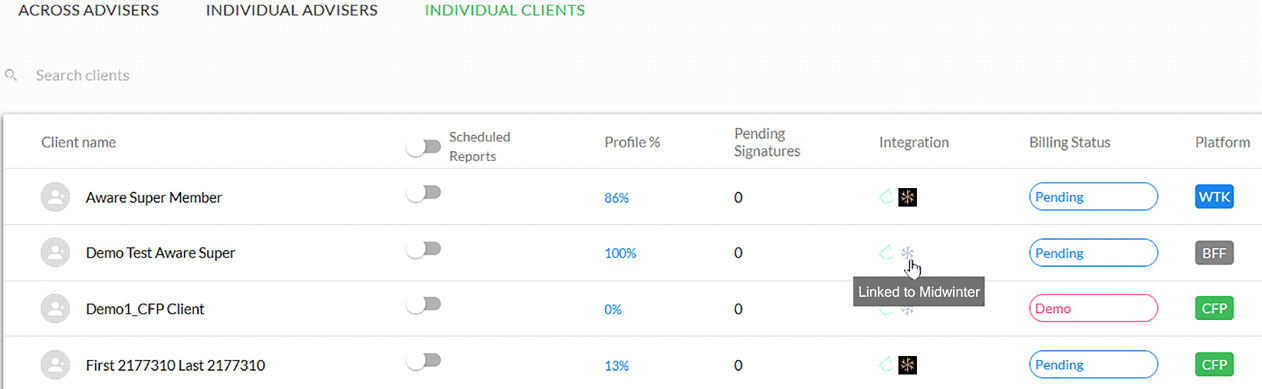The height and width of the screenshot is (389, 1262).
Task: Click the Midwinter snowflake icon for Aware Super Member
Action: [908, 197]
